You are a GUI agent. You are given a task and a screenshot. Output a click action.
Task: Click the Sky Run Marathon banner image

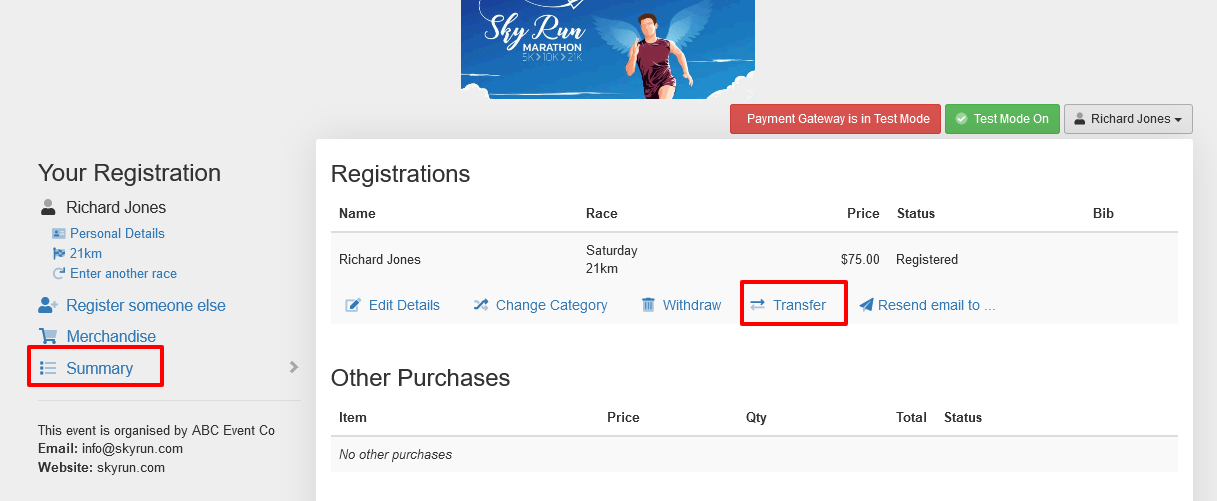(607, 49)
